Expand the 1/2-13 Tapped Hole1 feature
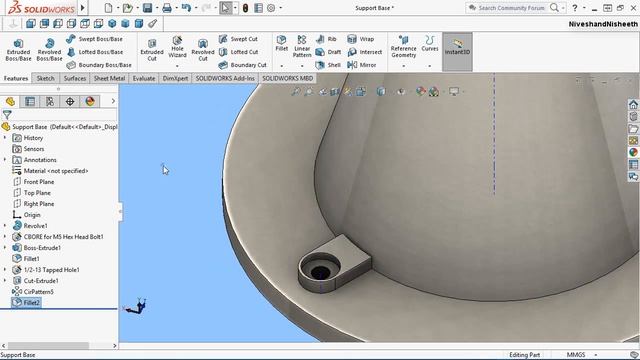 [x=5, y=270]
